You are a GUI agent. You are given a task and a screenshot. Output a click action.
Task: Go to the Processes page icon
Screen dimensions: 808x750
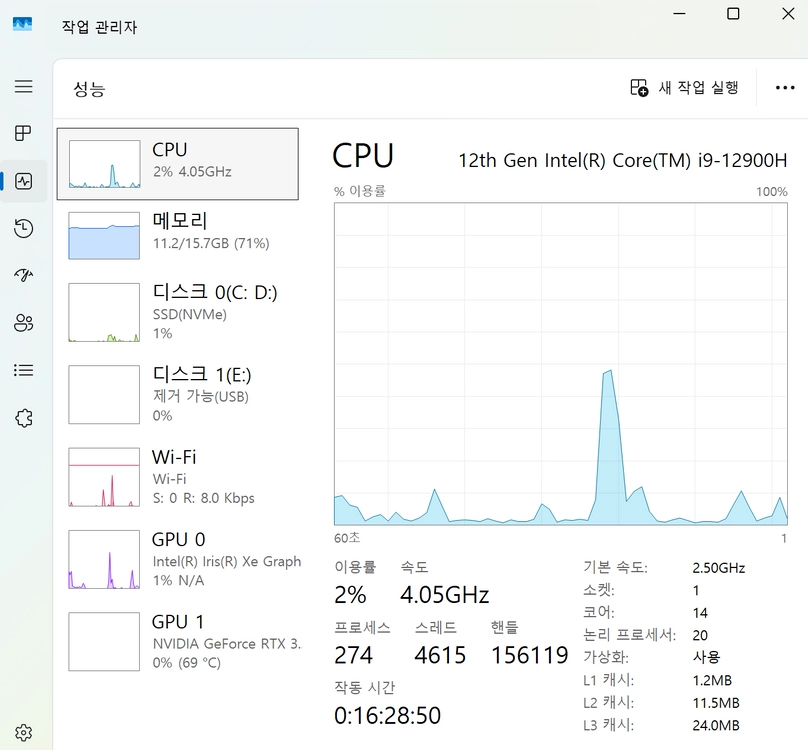pos(23,134)
